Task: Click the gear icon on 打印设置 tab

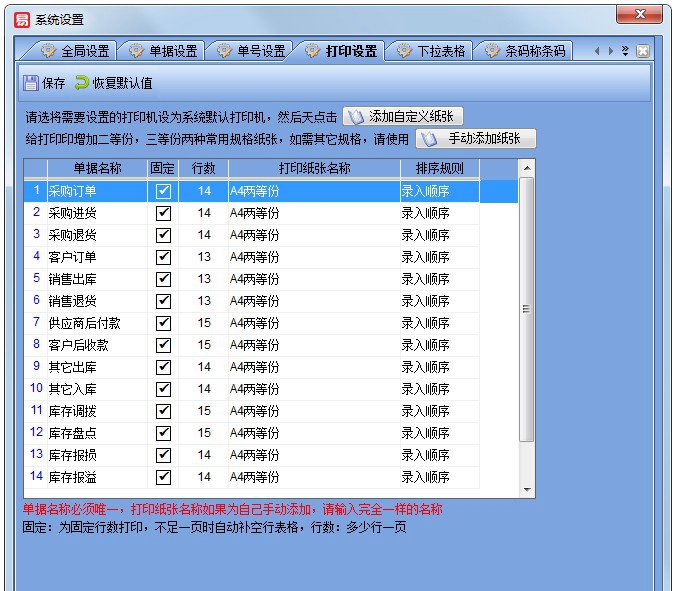Action: (313, 51)
